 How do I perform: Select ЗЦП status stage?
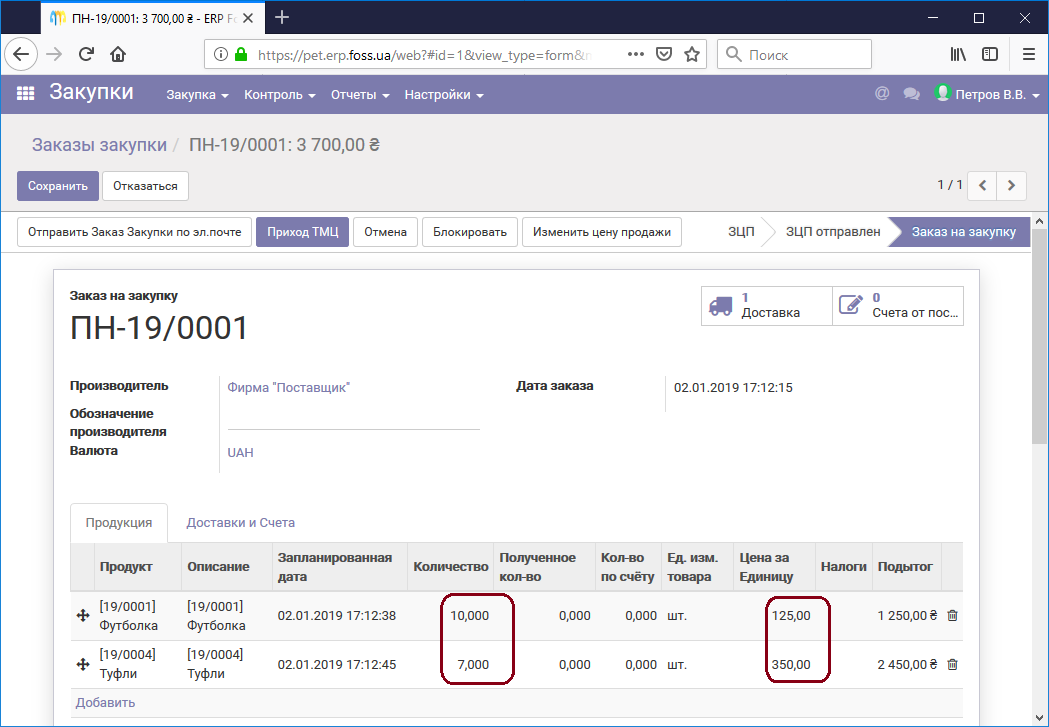click(741, 232)
